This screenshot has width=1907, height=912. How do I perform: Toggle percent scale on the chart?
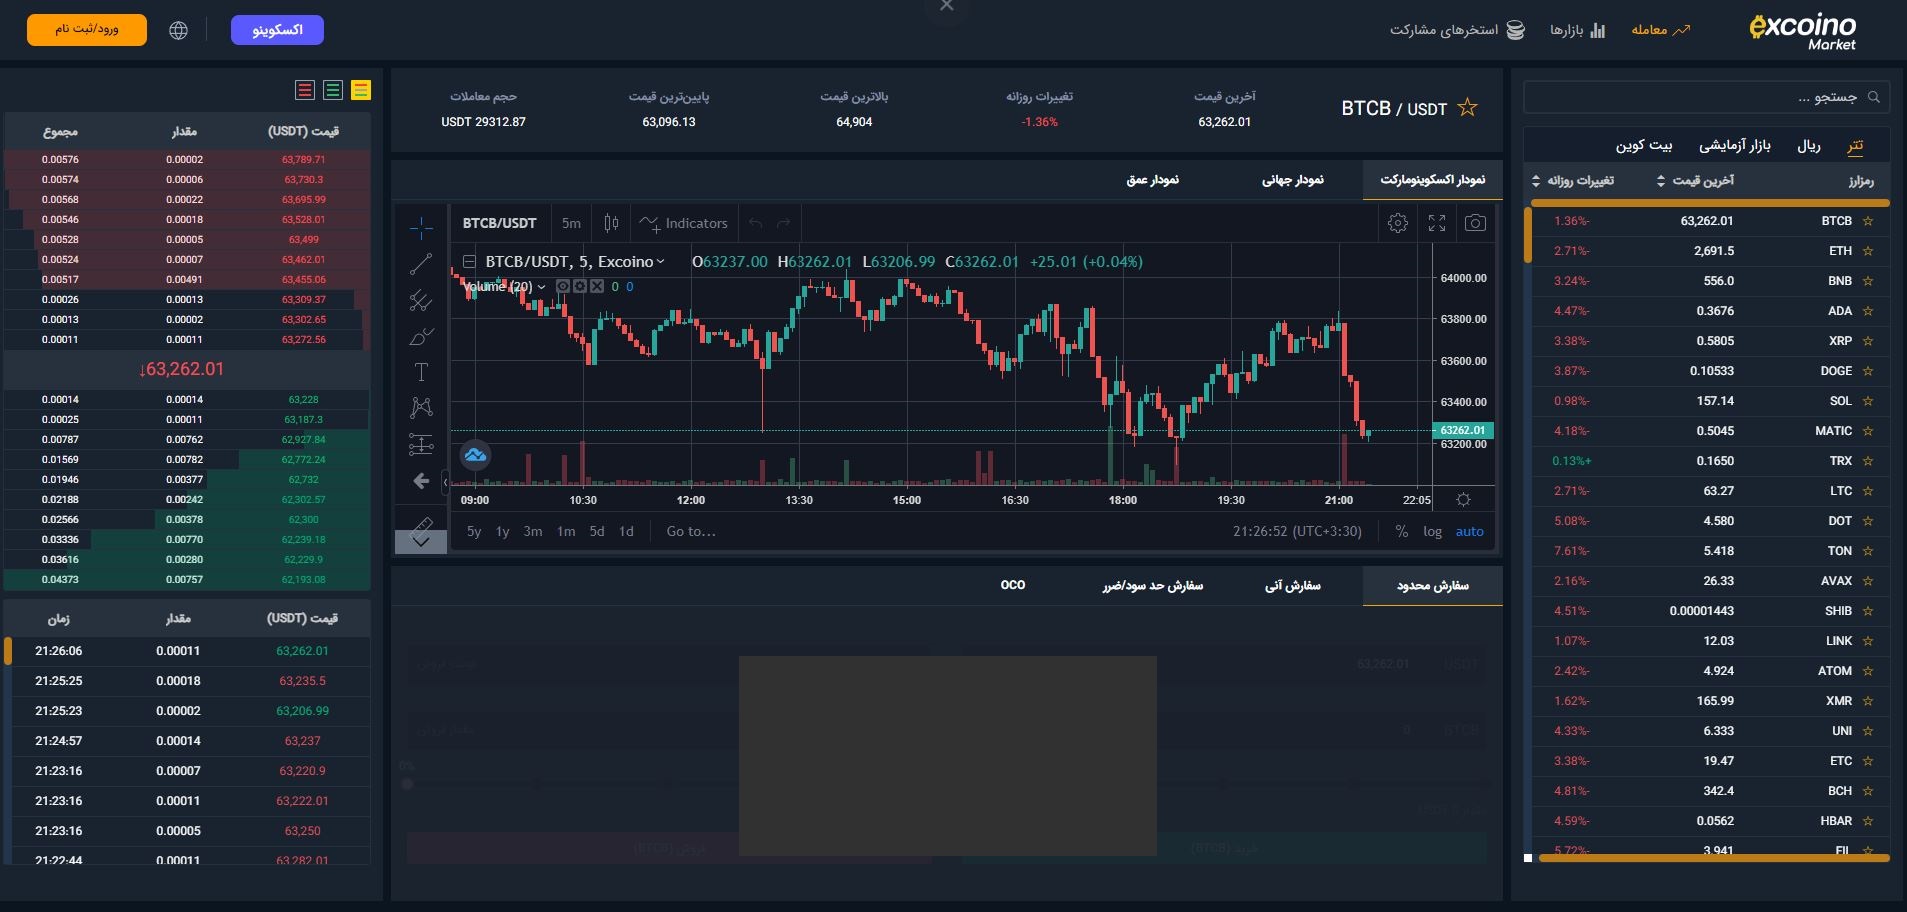1401,531
